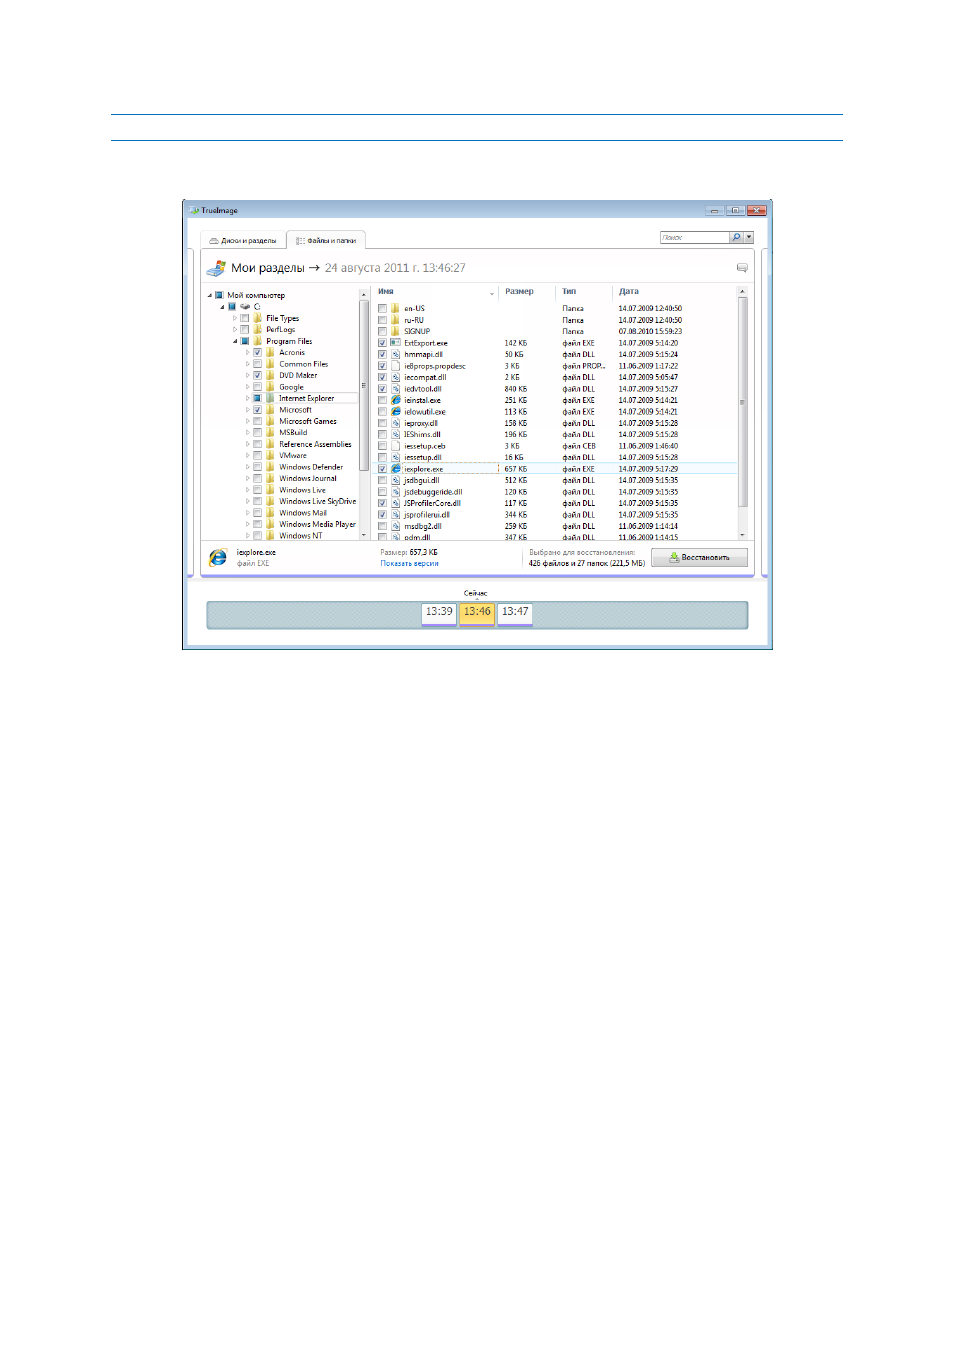Uncheck the iexplore.exe checkbox
Image resolution: width=955 pixels, height=1349 pixels.
(x=382, y=469)
